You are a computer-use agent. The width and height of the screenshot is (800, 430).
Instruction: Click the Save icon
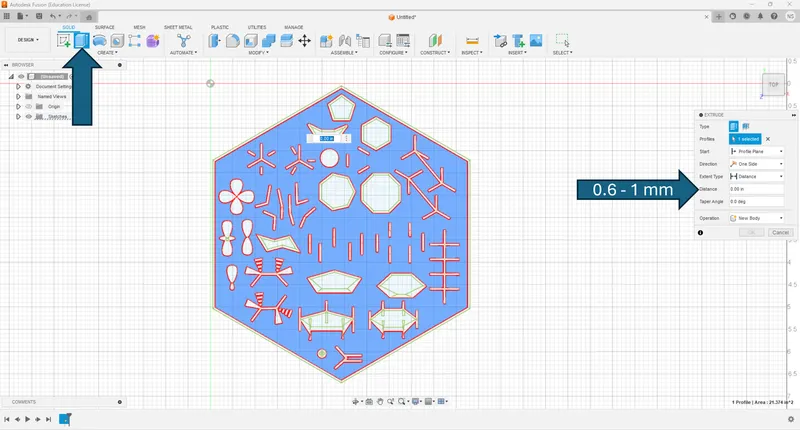[x=39, y=16]
